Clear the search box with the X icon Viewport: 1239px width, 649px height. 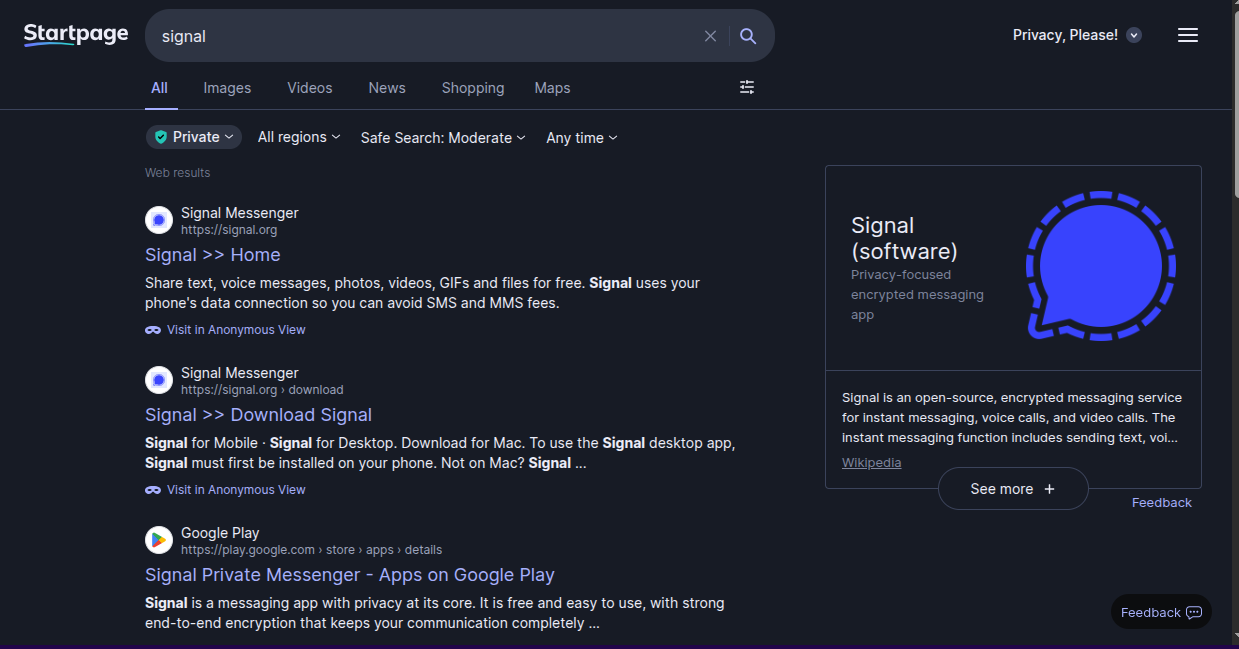pos(710,36)
